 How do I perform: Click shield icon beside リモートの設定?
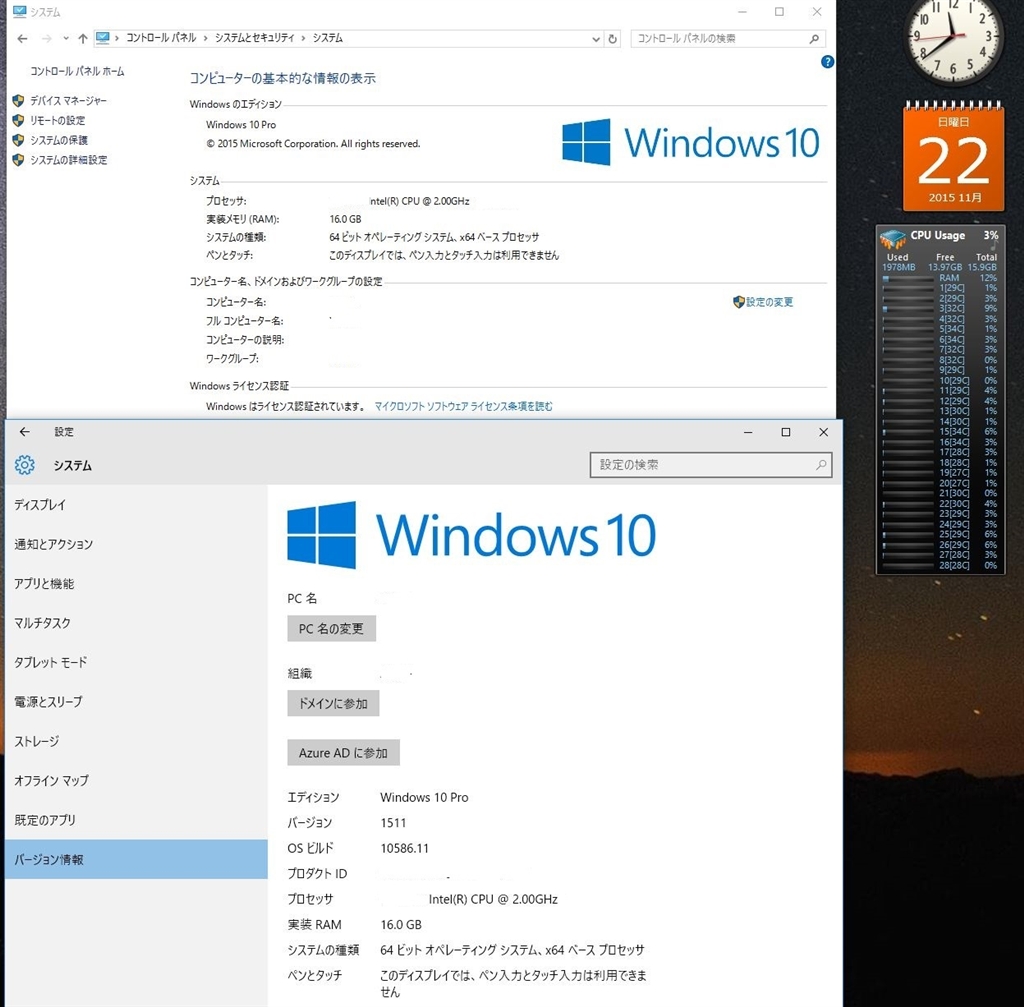18,120
